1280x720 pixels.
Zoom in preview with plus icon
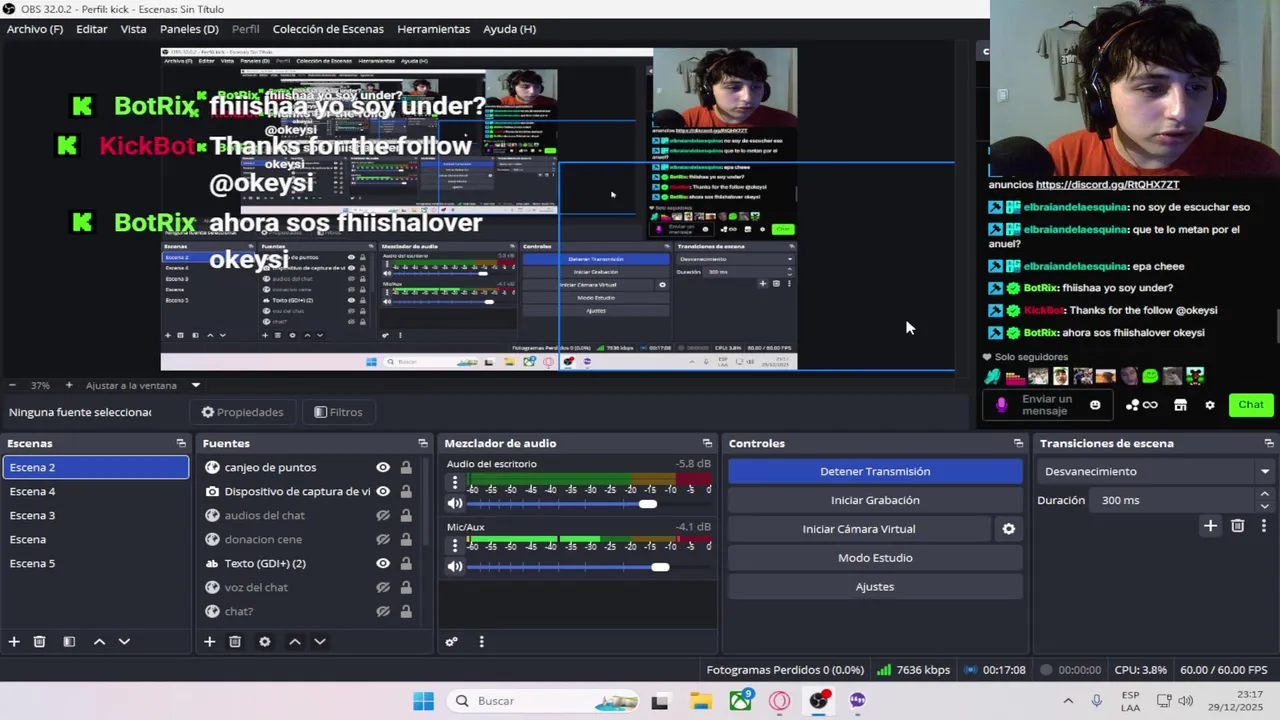pos(69,385)
